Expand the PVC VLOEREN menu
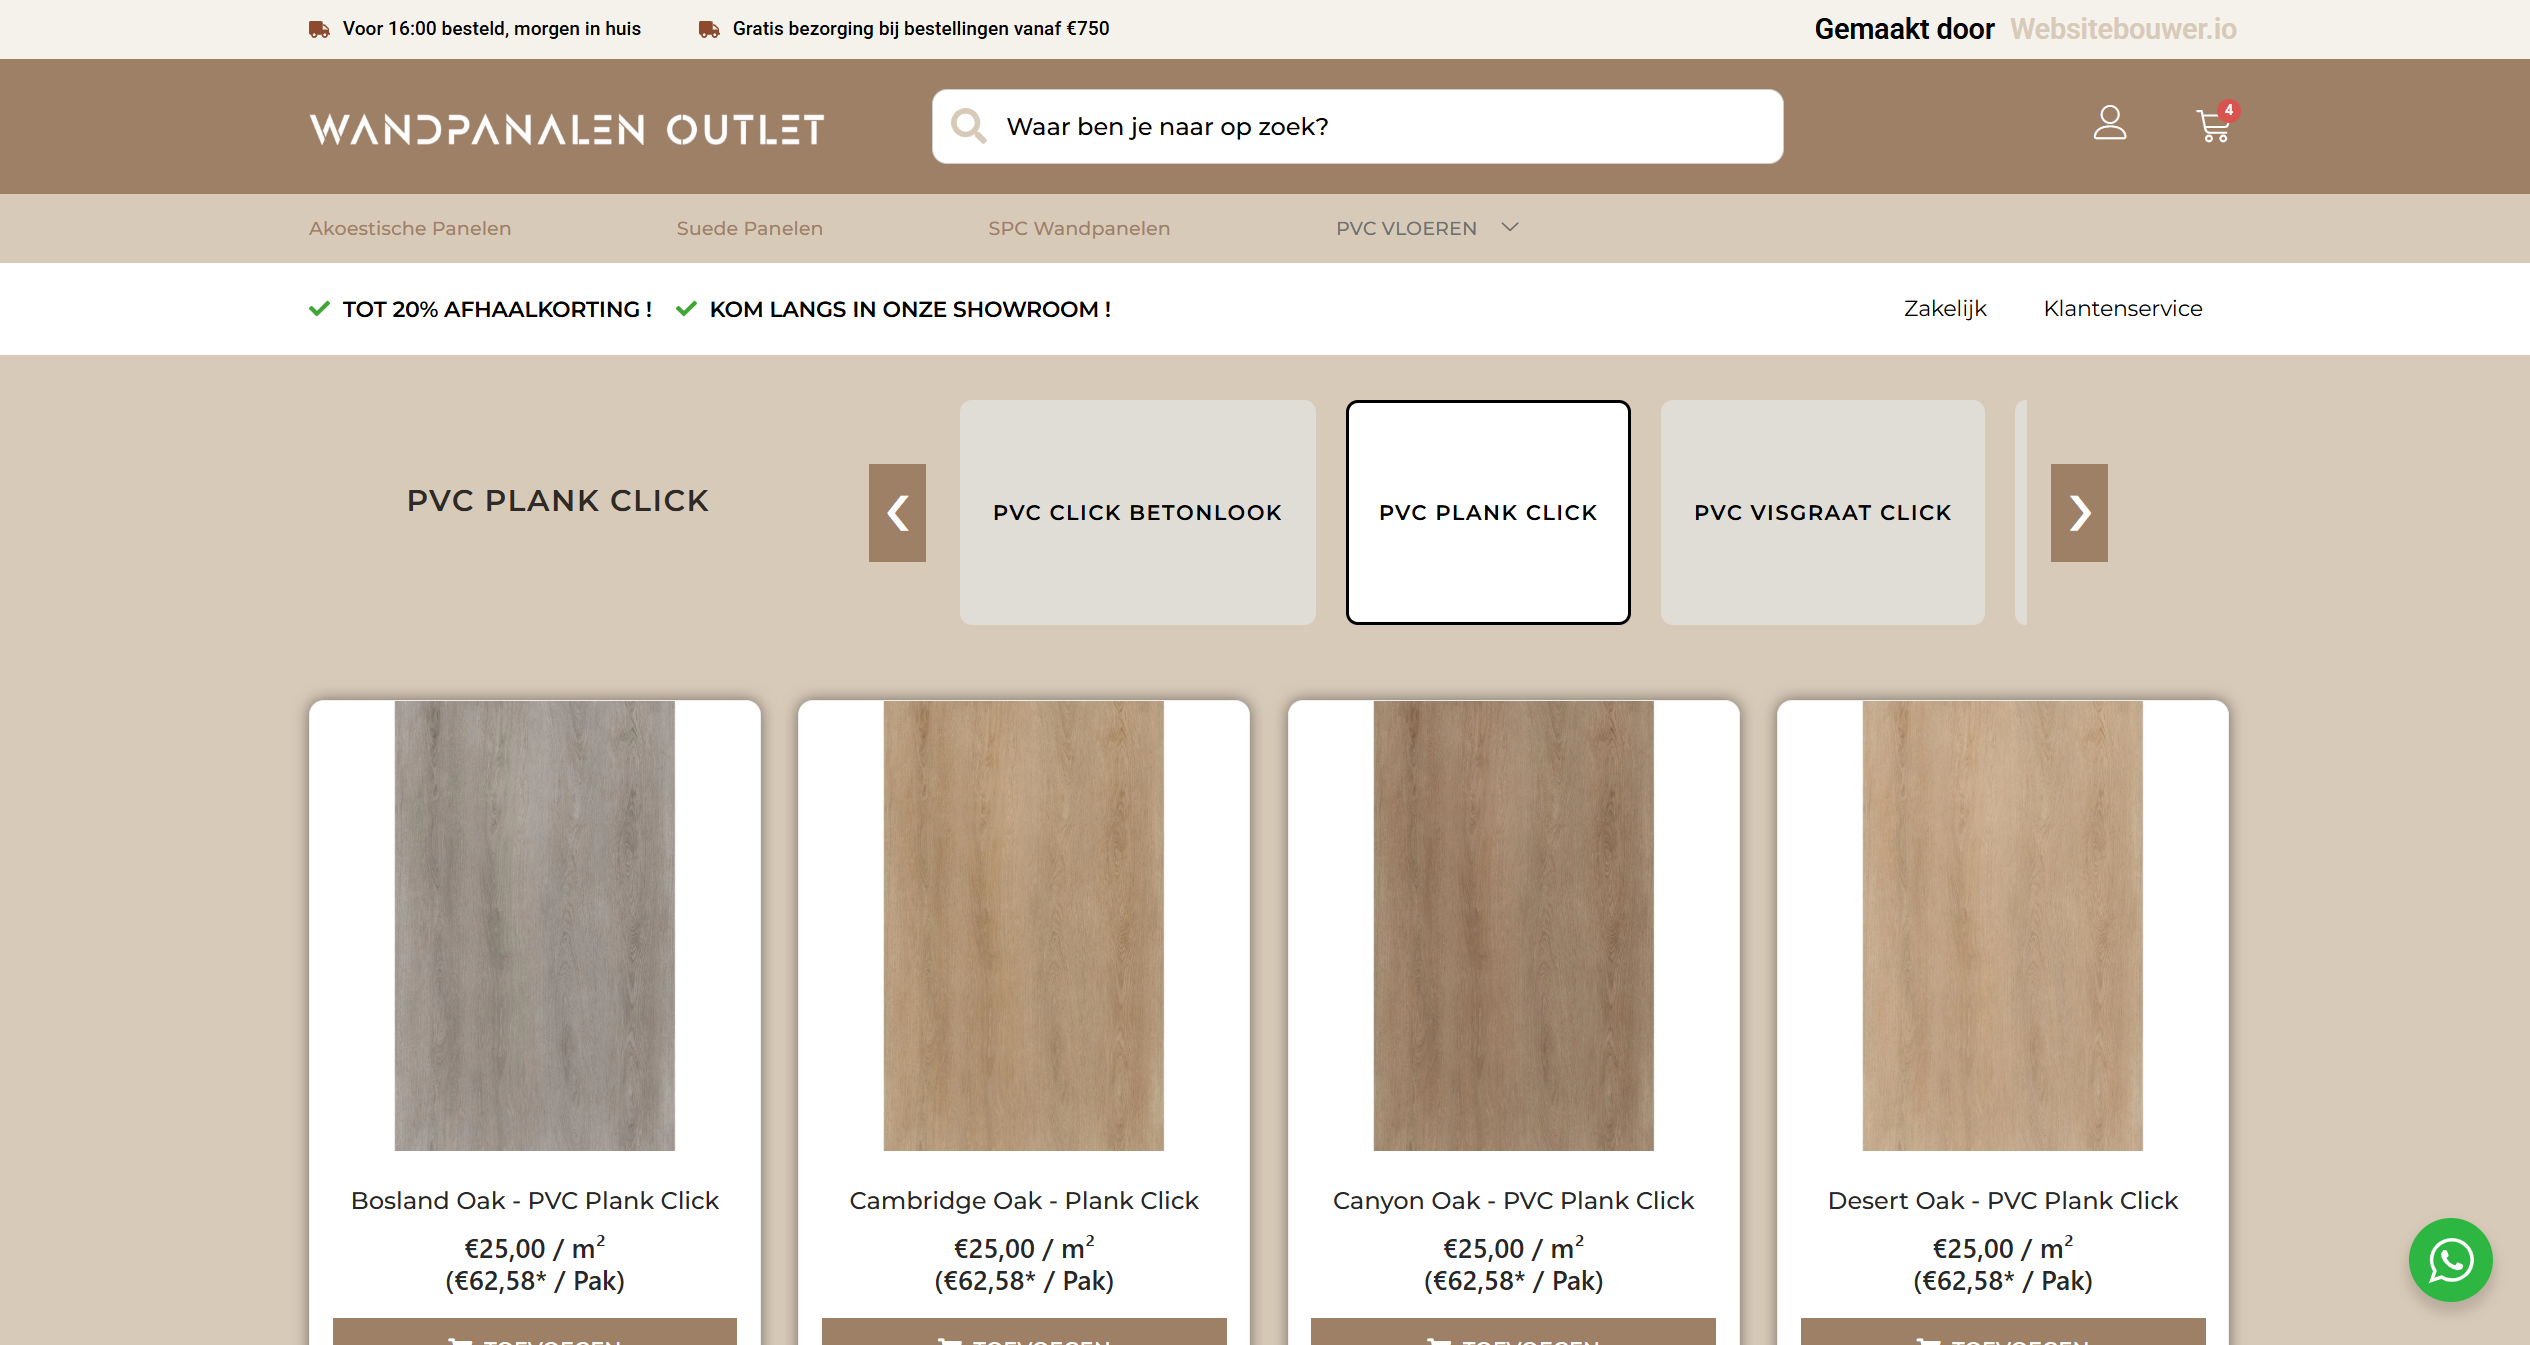 1427,228
